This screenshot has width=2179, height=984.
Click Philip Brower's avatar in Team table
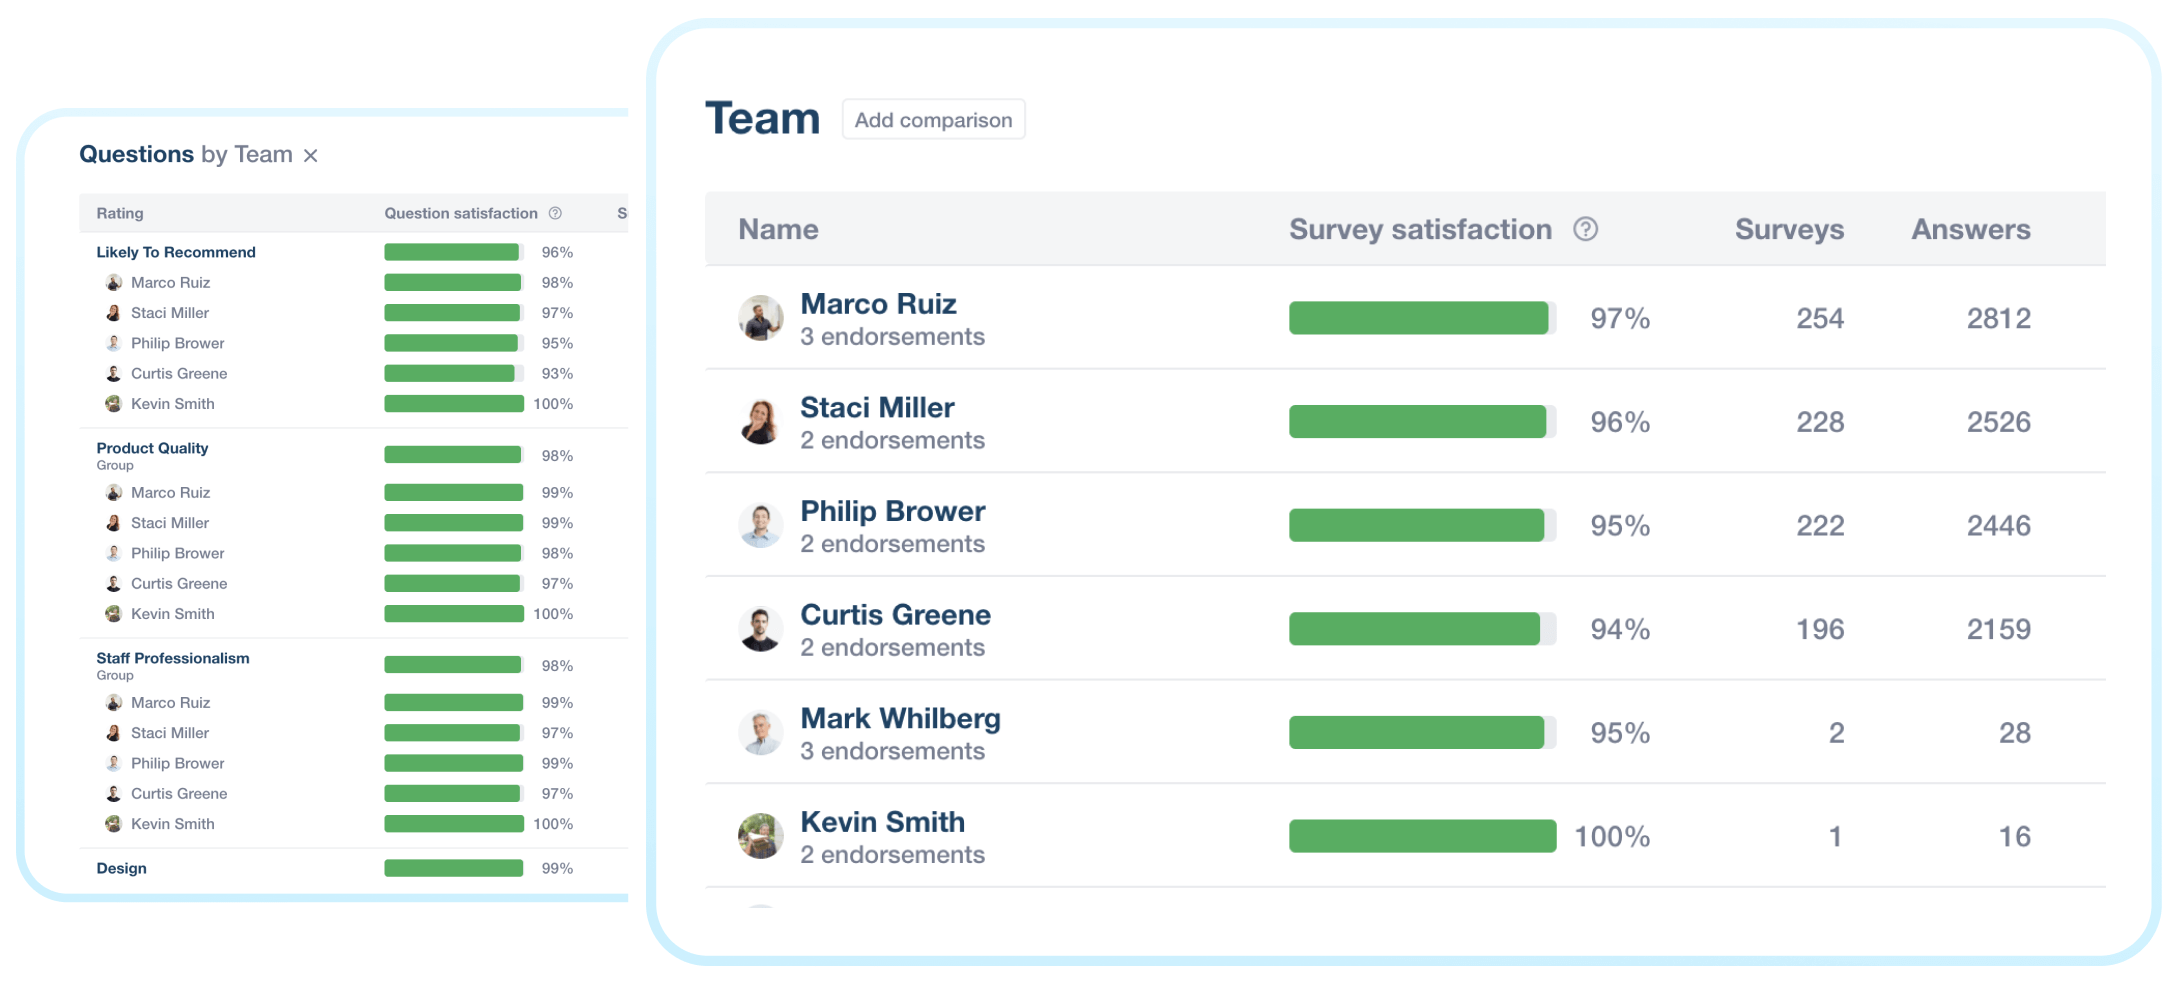[760, 525]
